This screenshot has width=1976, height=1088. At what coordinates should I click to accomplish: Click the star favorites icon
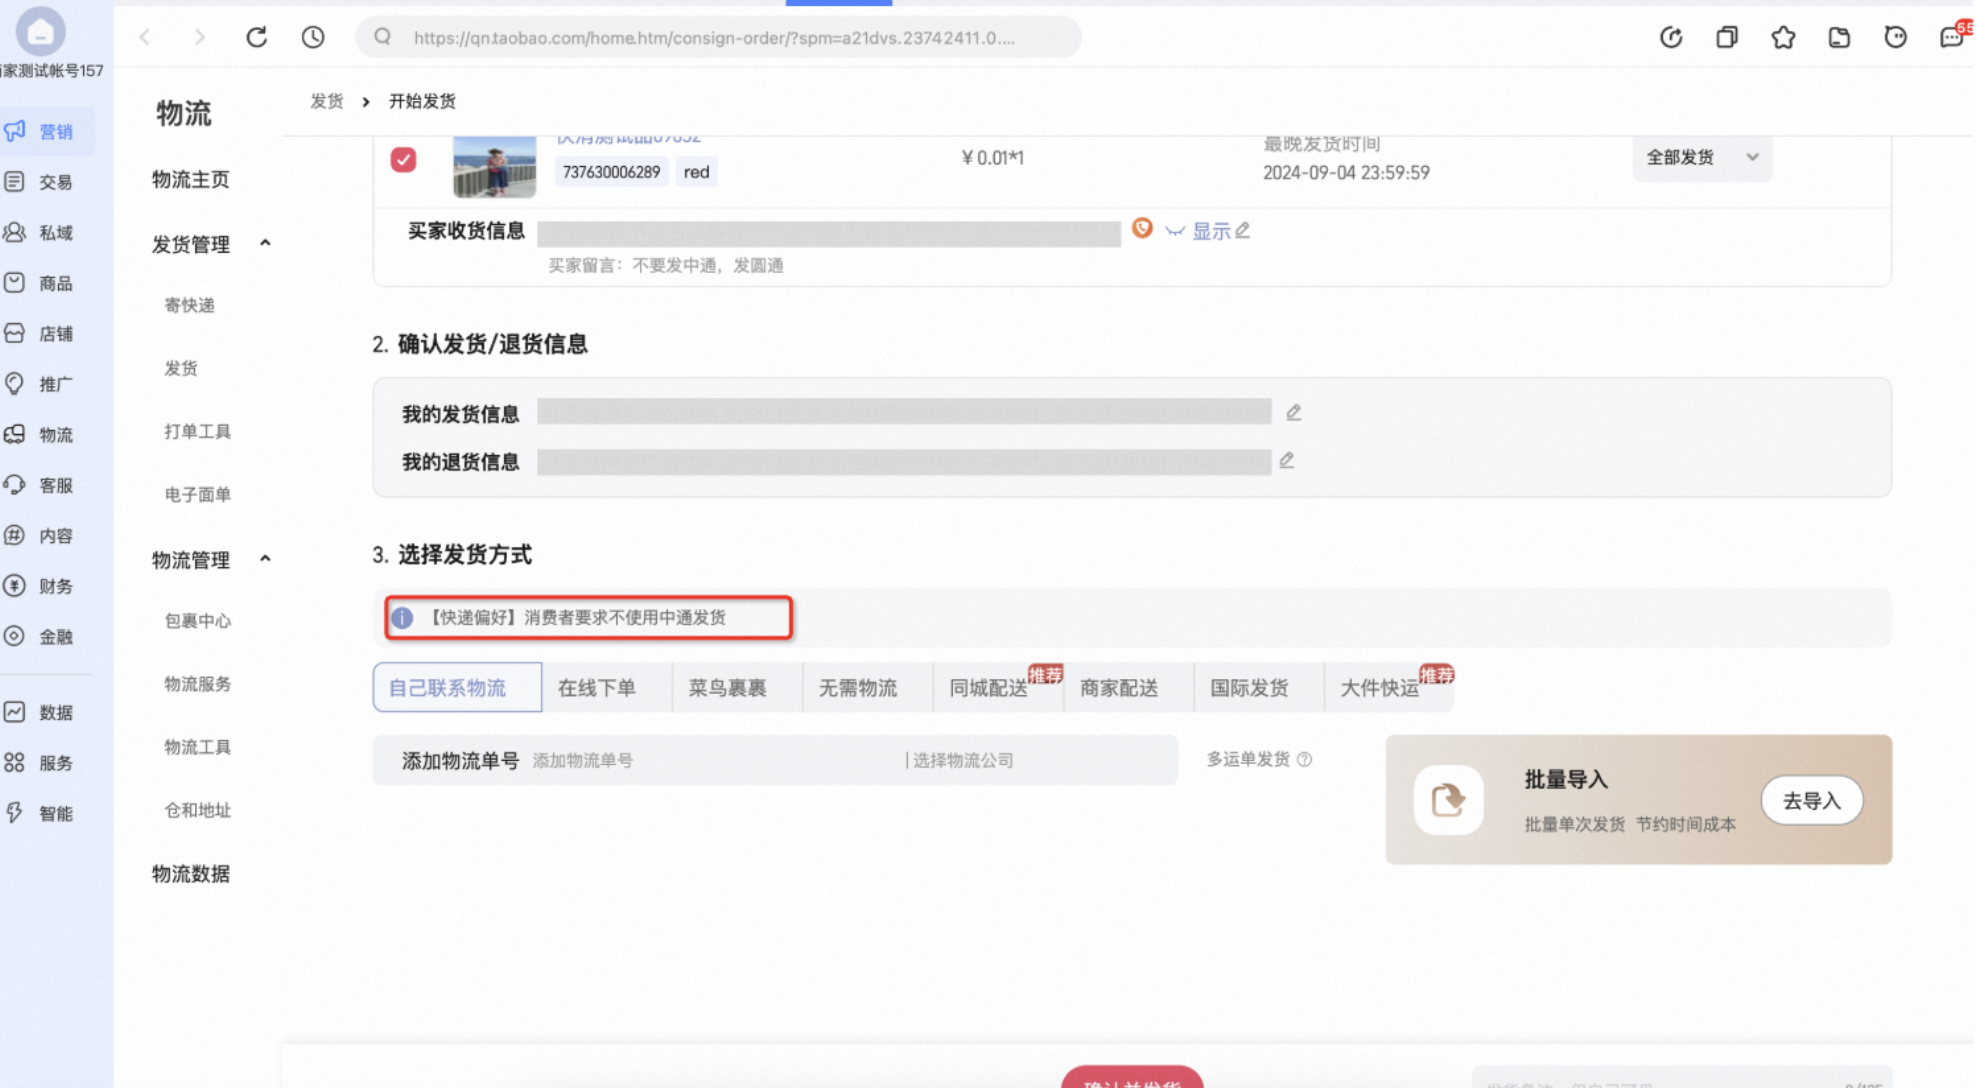pyautogui.click(x=1783, y=37)
